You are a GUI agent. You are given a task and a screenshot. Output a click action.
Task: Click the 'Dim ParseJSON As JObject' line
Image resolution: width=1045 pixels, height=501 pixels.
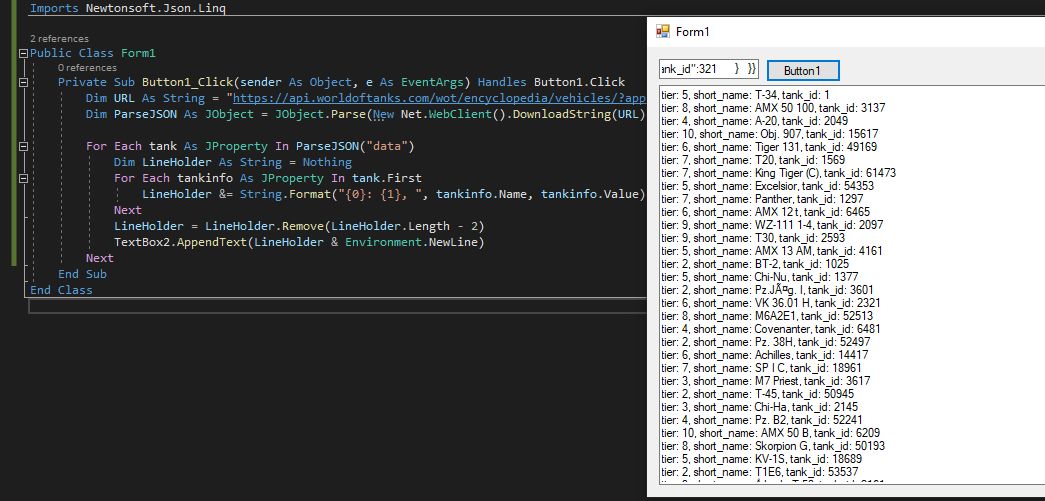click(366, 114)
